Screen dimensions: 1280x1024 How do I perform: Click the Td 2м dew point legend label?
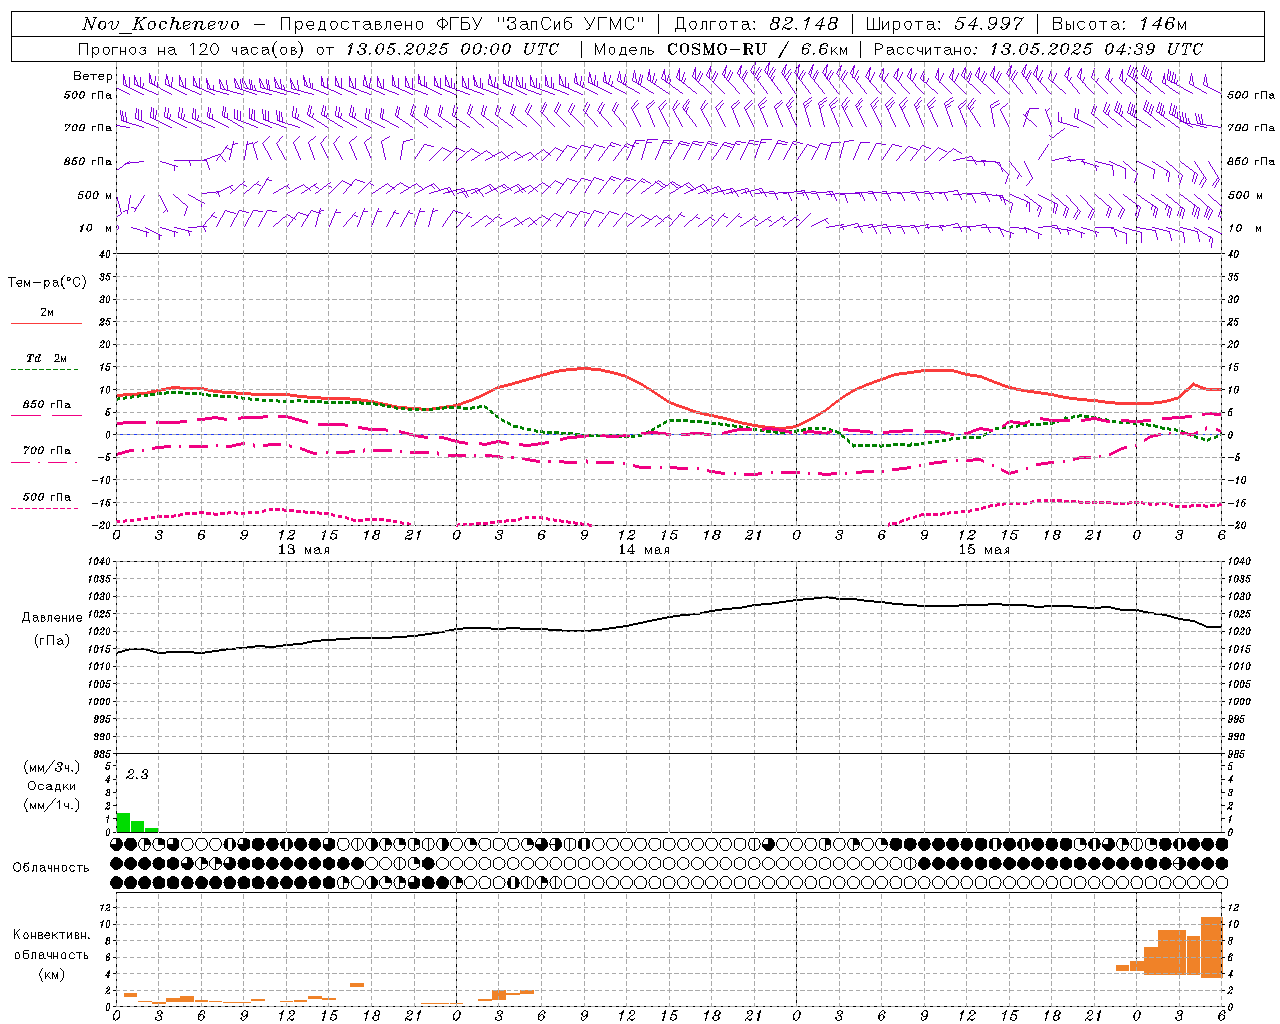click(47, 358)
